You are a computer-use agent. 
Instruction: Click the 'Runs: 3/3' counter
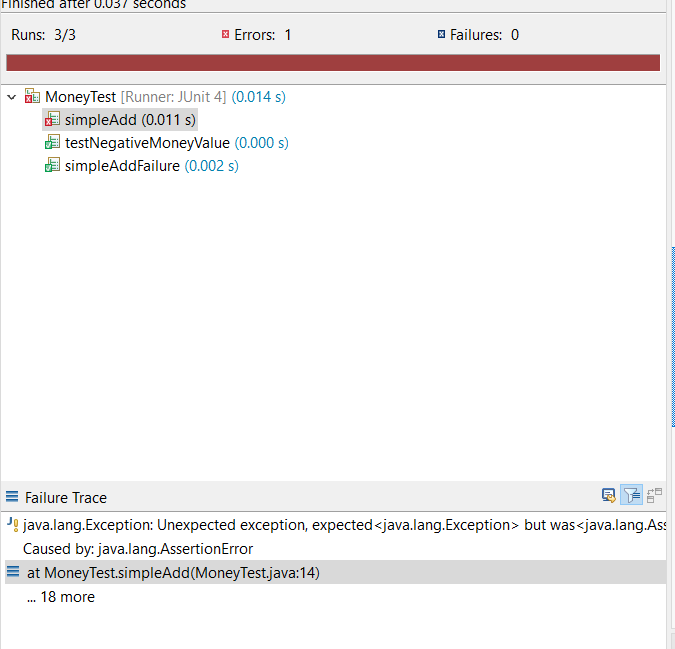[43, 35]
